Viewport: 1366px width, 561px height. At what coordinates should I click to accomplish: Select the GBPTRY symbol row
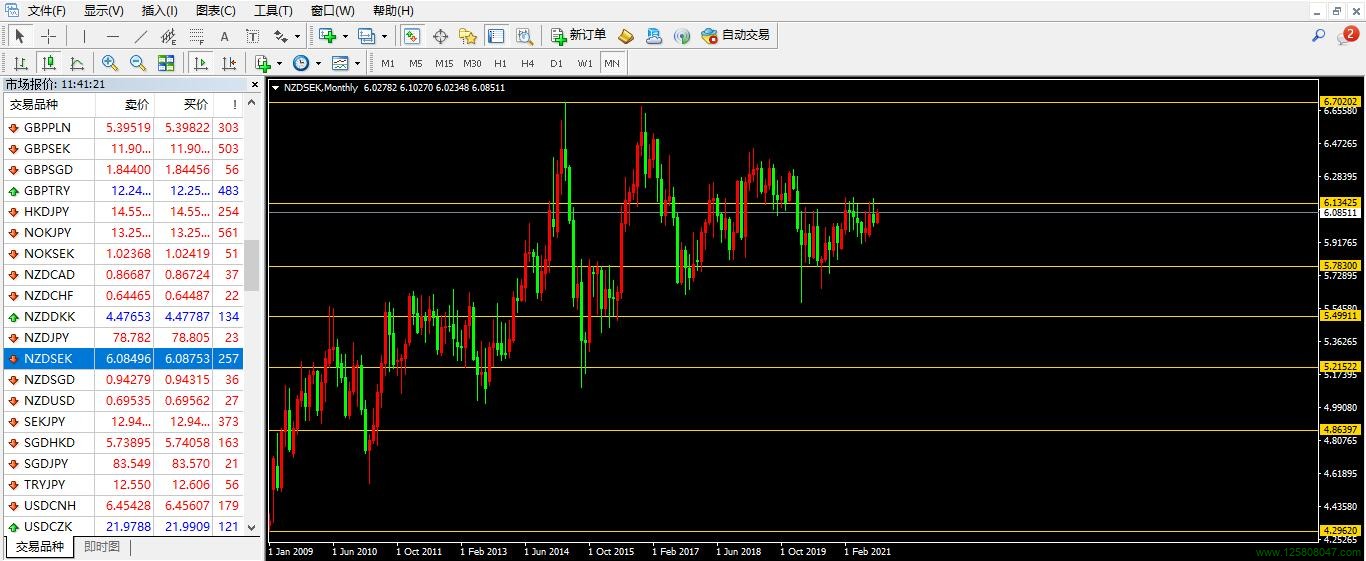click(x=123, y=190)
